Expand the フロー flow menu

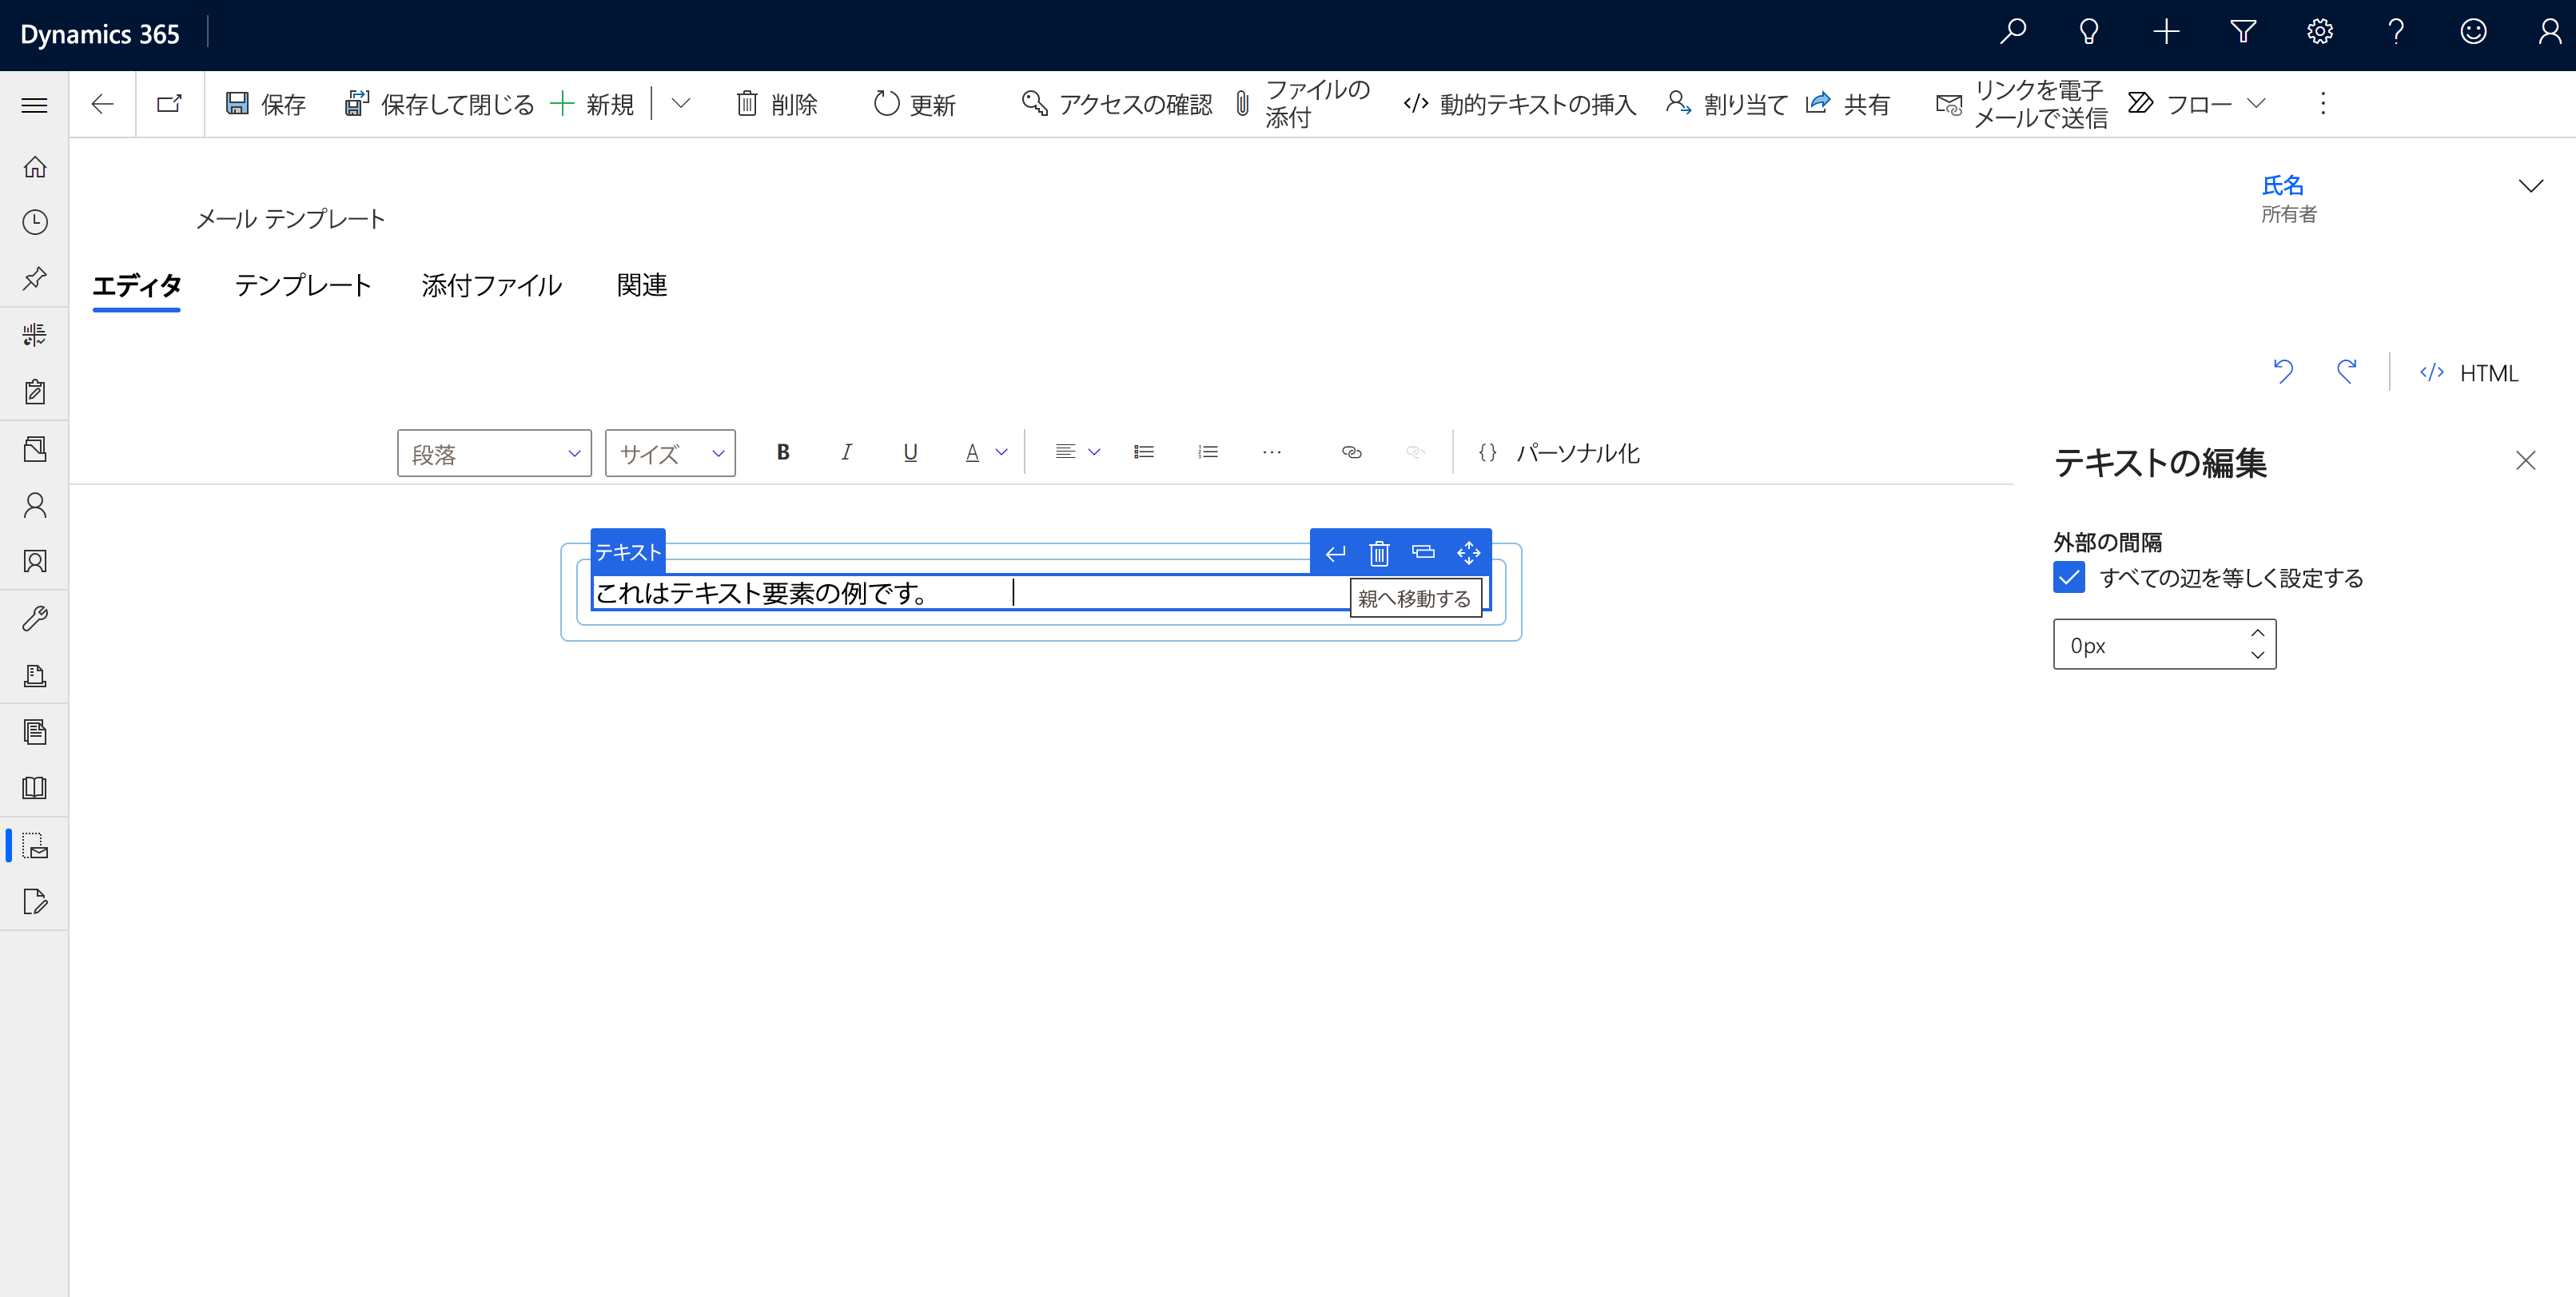click(2196, 104)
